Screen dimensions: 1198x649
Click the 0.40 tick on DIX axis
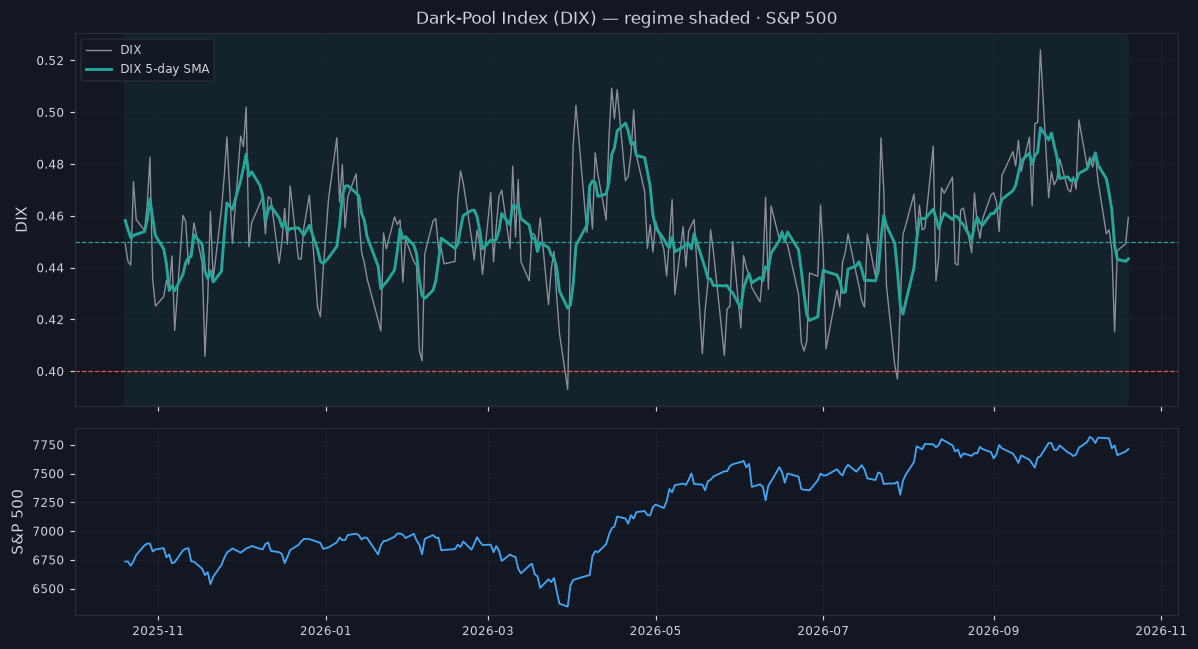[x=50, y=372]
